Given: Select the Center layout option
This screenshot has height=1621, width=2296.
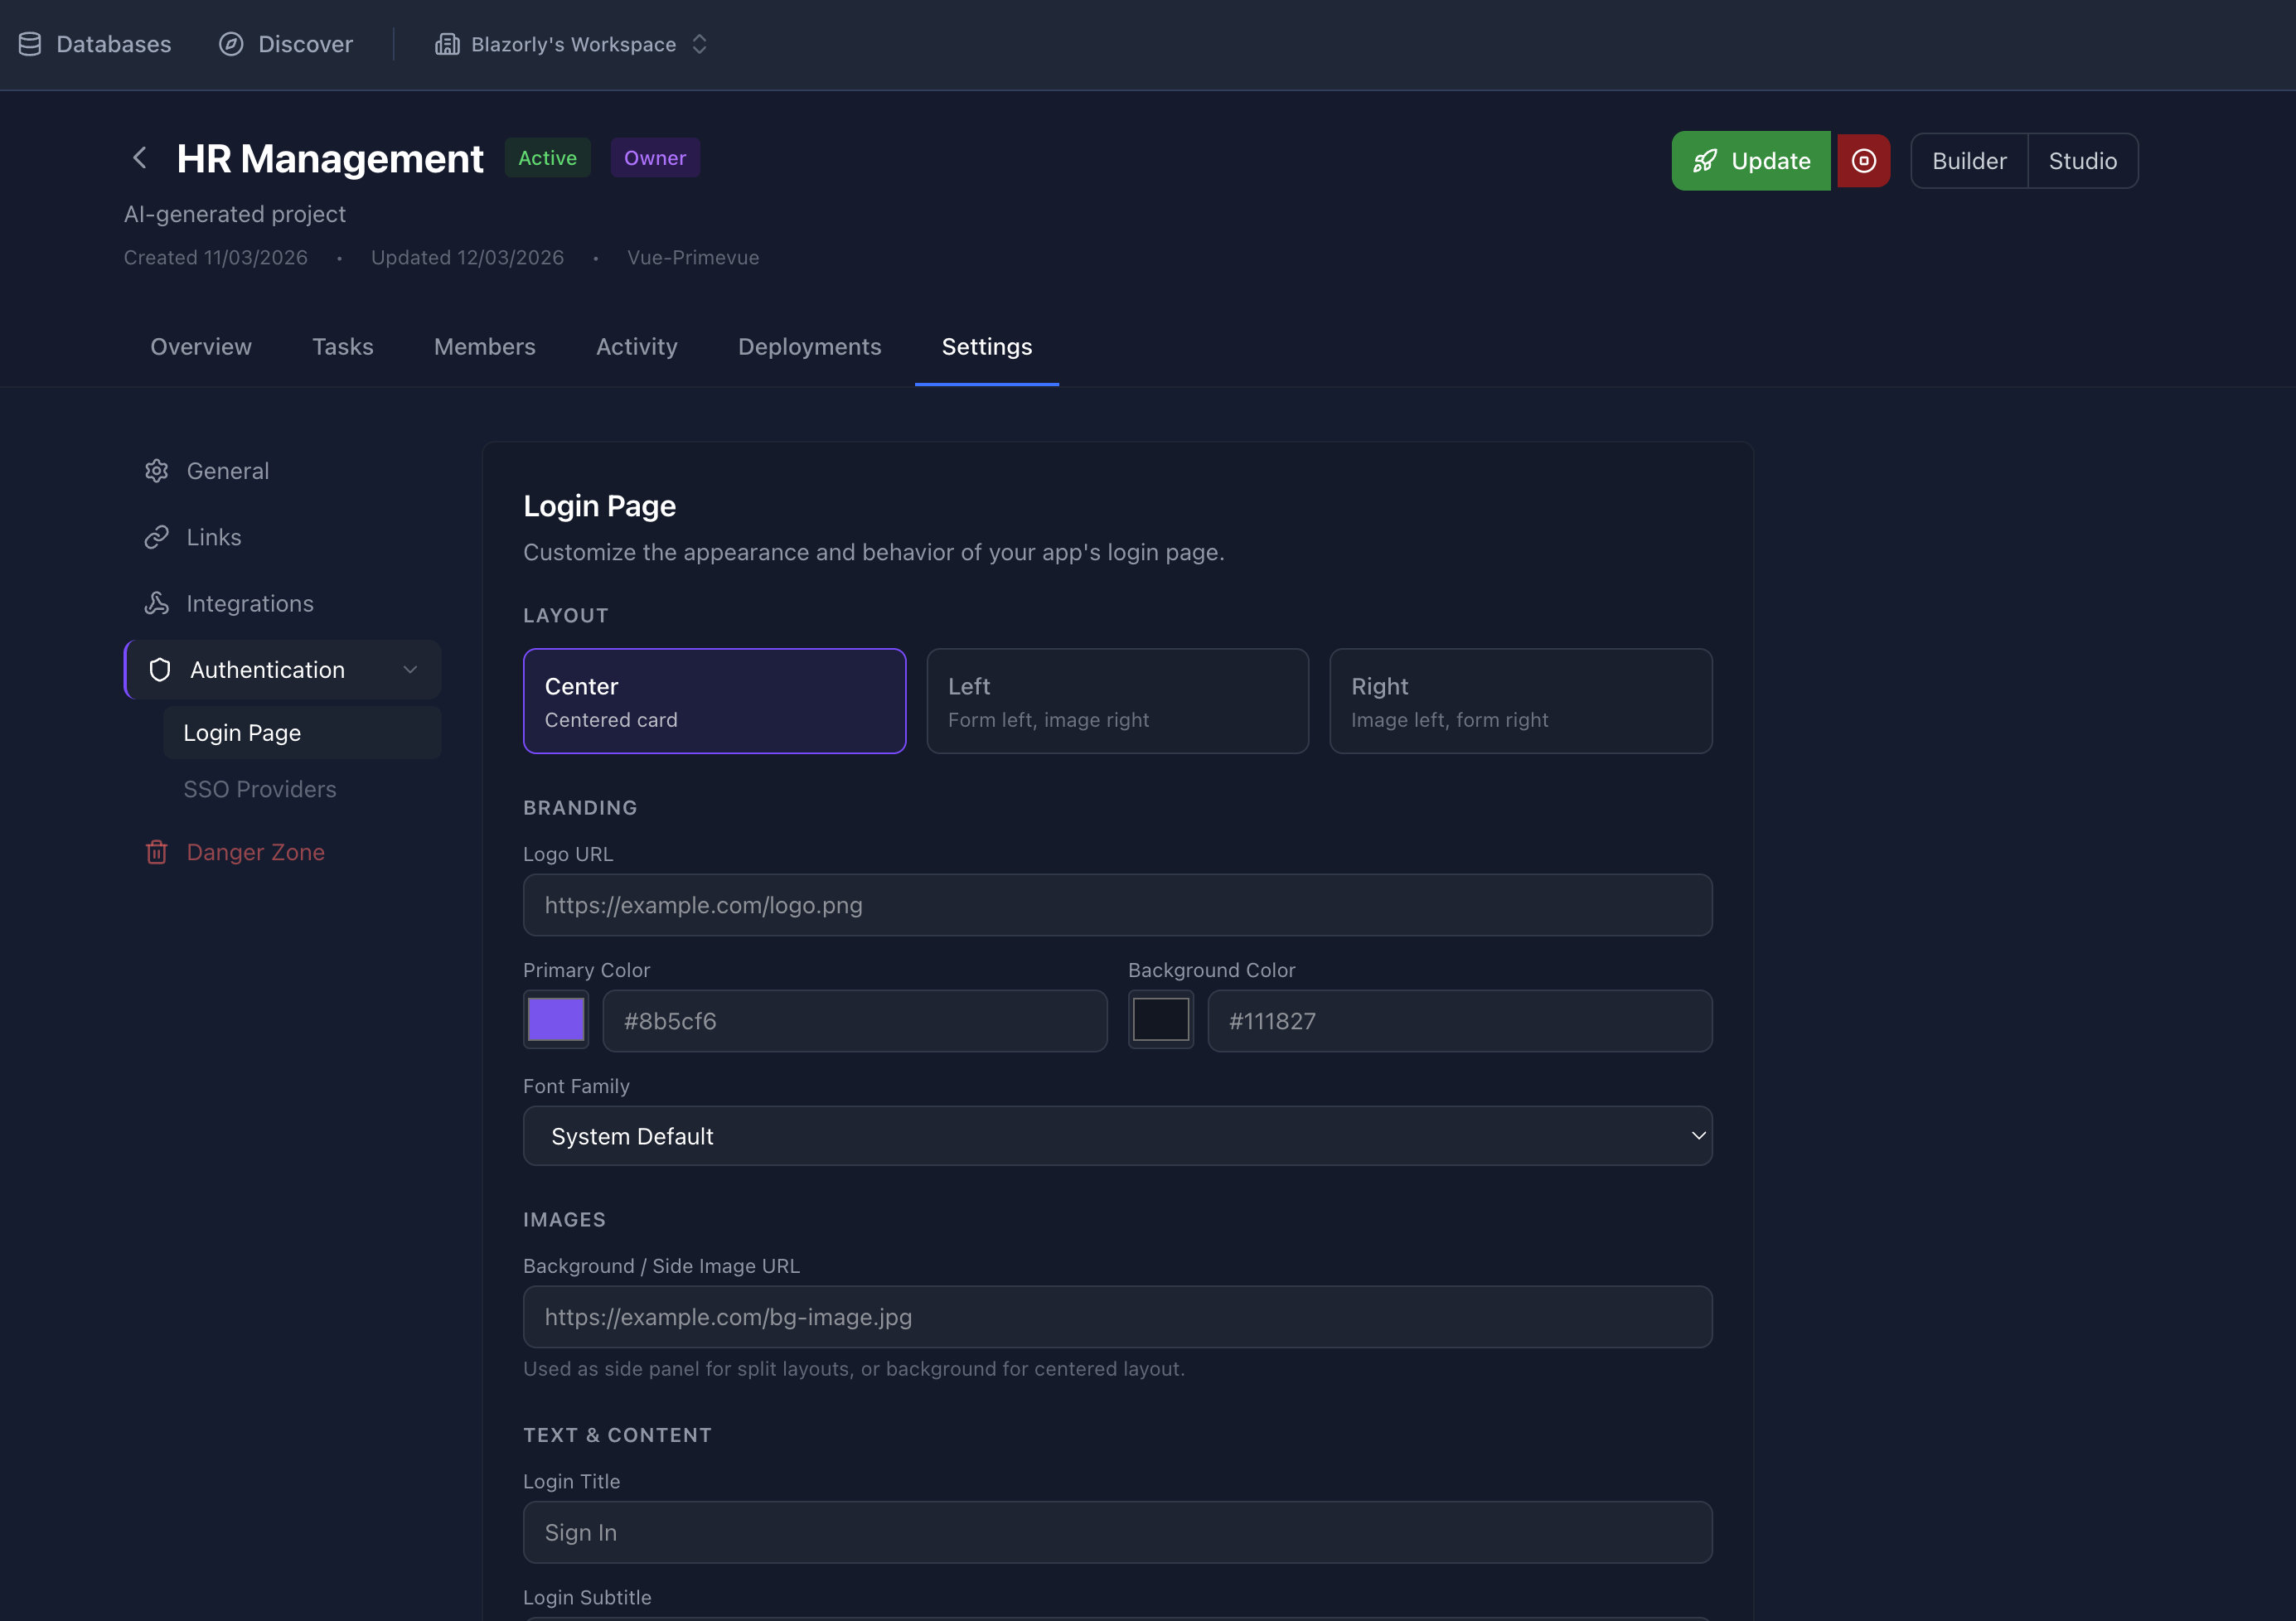Looking at the screenshot, I should [714, 701].
